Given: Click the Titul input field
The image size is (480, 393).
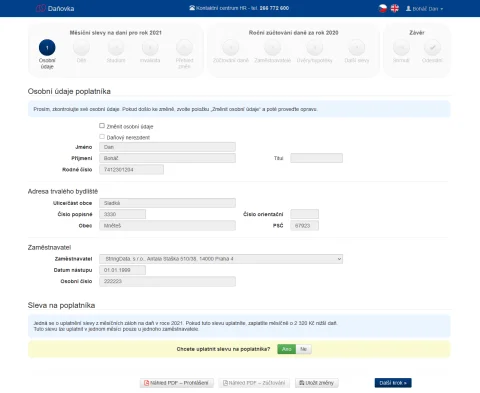Looking at the screenshot, I should pos(316,158).
